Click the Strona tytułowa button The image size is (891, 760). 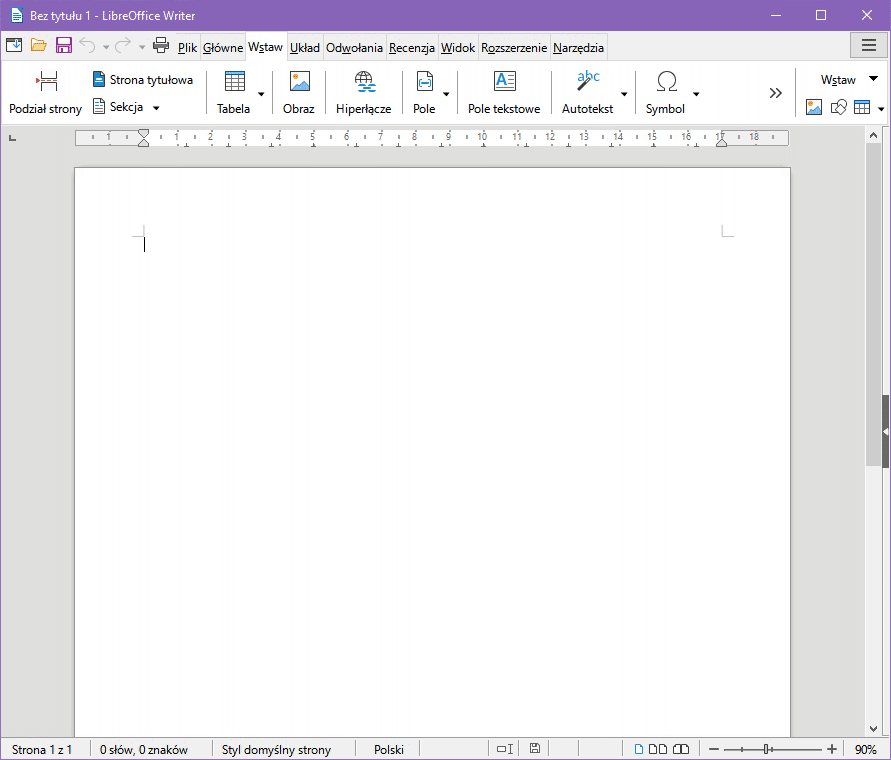point(142,79)
